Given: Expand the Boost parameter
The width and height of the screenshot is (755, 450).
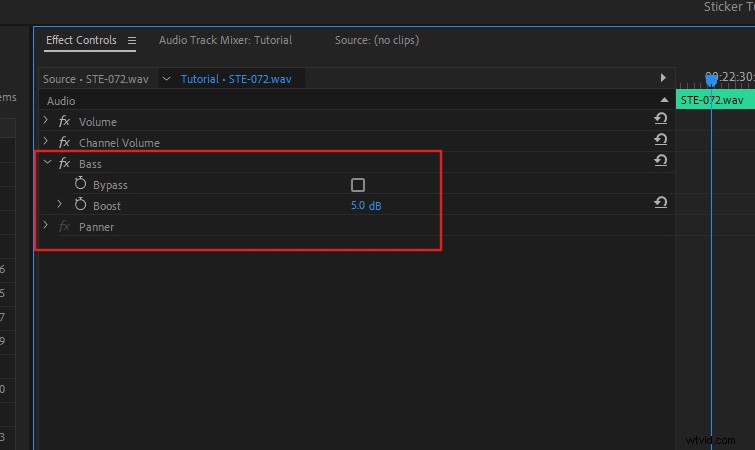Looking at the screenshot, I should 60,205.
